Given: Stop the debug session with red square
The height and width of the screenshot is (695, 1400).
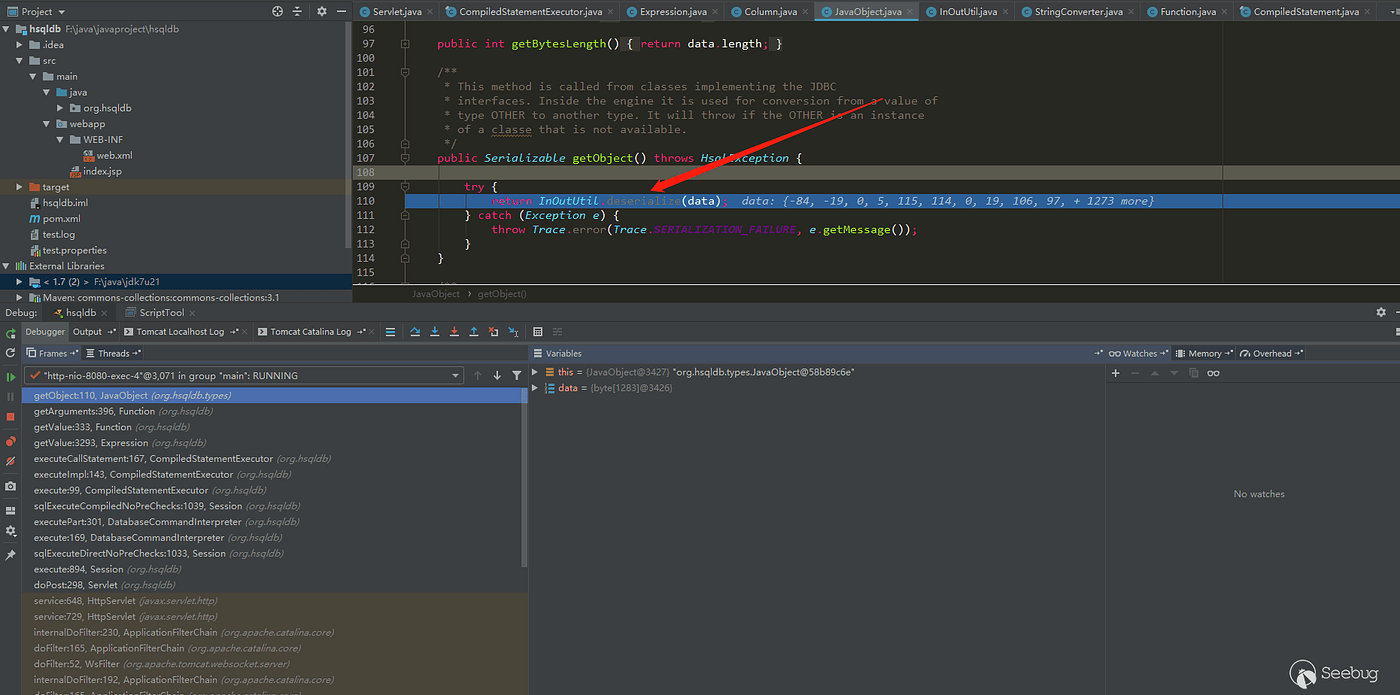Looking at the screenshot, I should [11, 417].
